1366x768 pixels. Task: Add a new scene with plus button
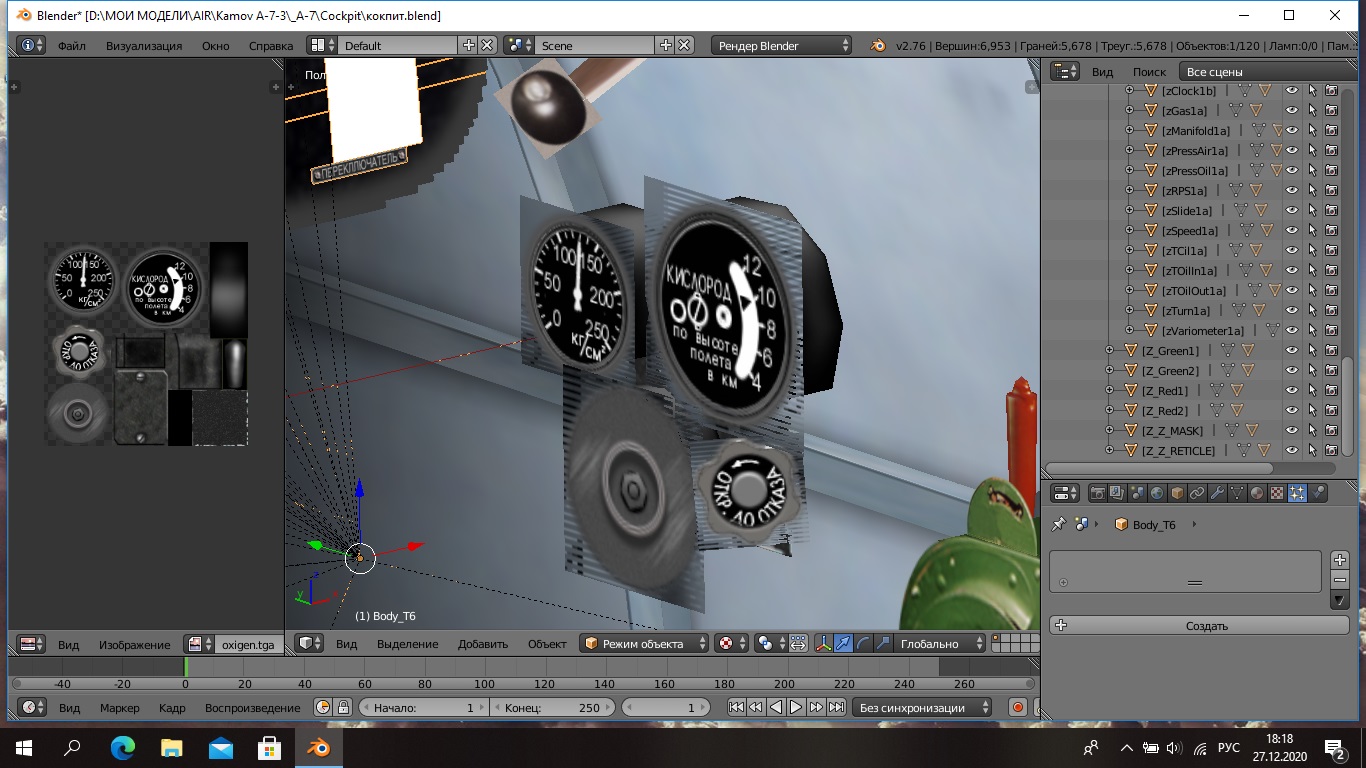pyautogui.click(x=666, y=45)
